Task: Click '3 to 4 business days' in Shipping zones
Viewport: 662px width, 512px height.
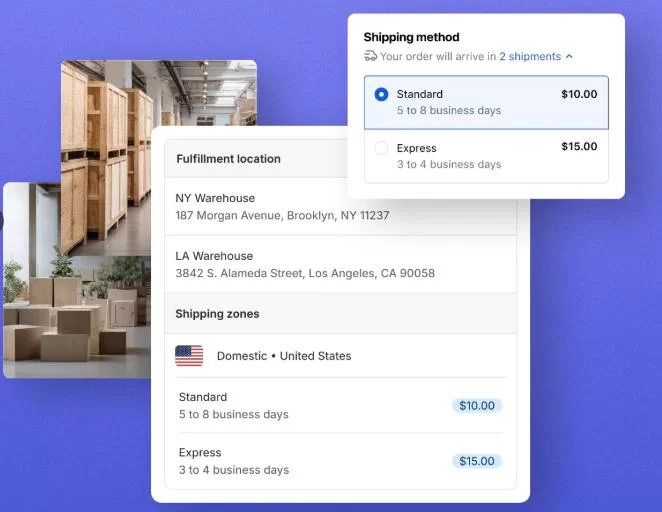Action: point(234,470)
